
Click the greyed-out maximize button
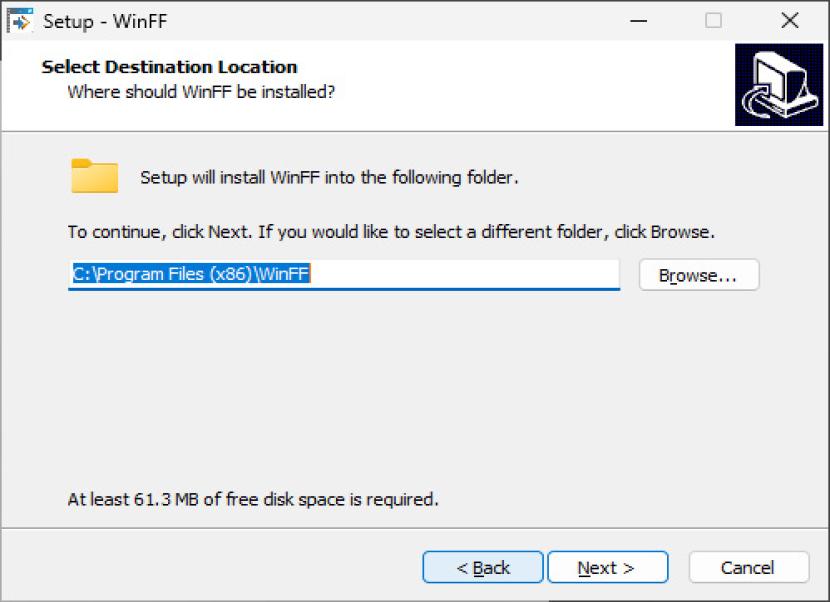(713, 20)
